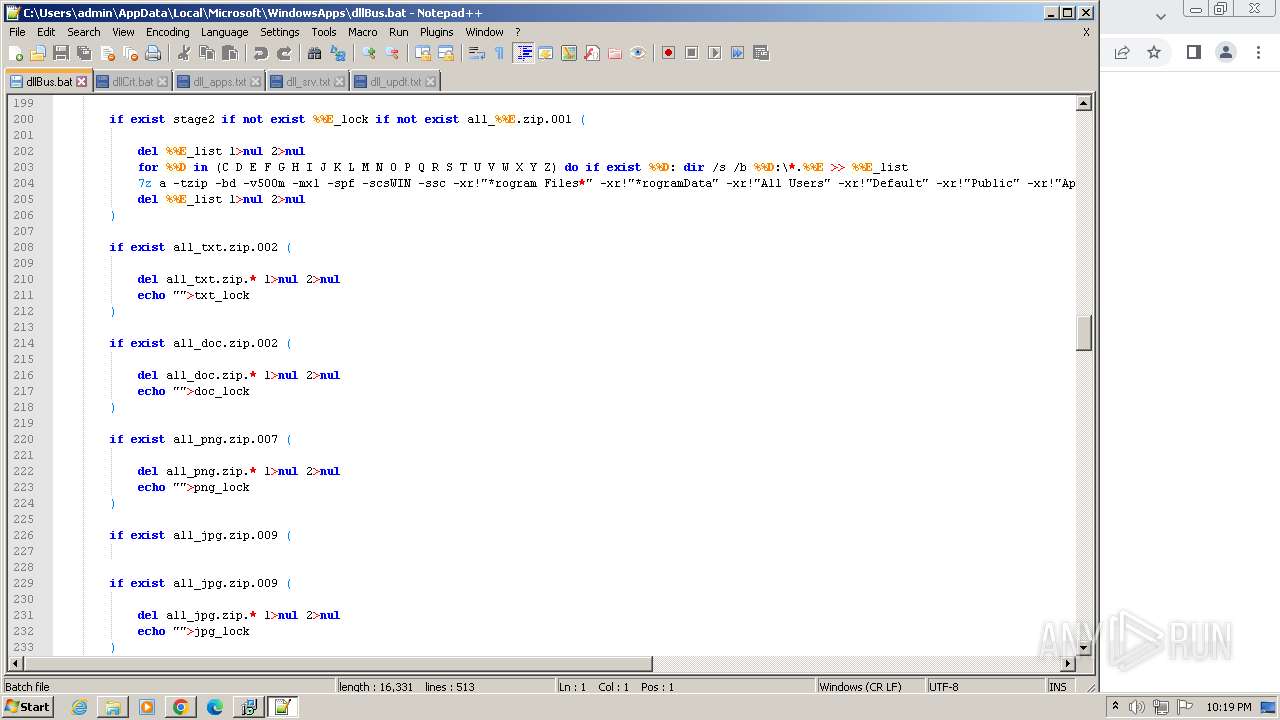Click the vertical scrollbar up arrow
This screenshot has width=1280, height=720.
click(1083, 103)
